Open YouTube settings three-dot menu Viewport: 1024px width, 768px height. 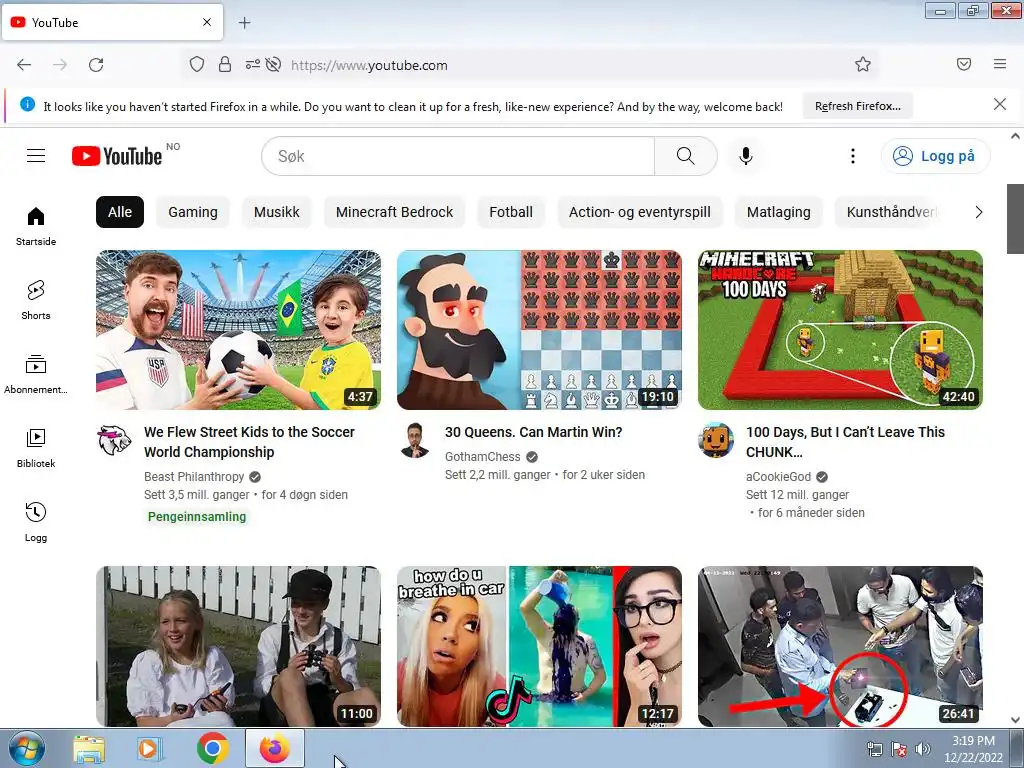[852, 156]
